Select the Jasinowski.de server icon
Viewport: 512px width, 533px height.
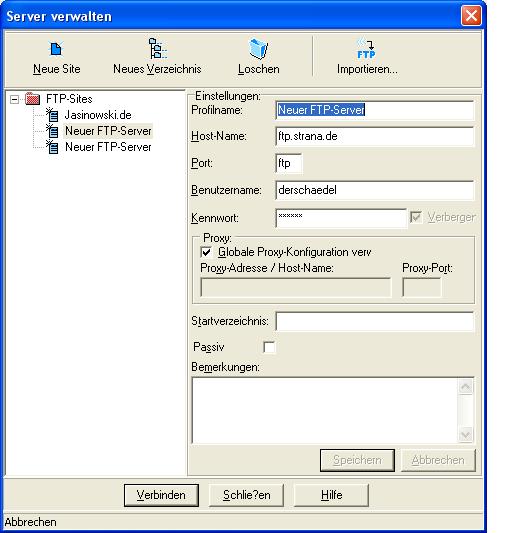click(x=52, y=115)
